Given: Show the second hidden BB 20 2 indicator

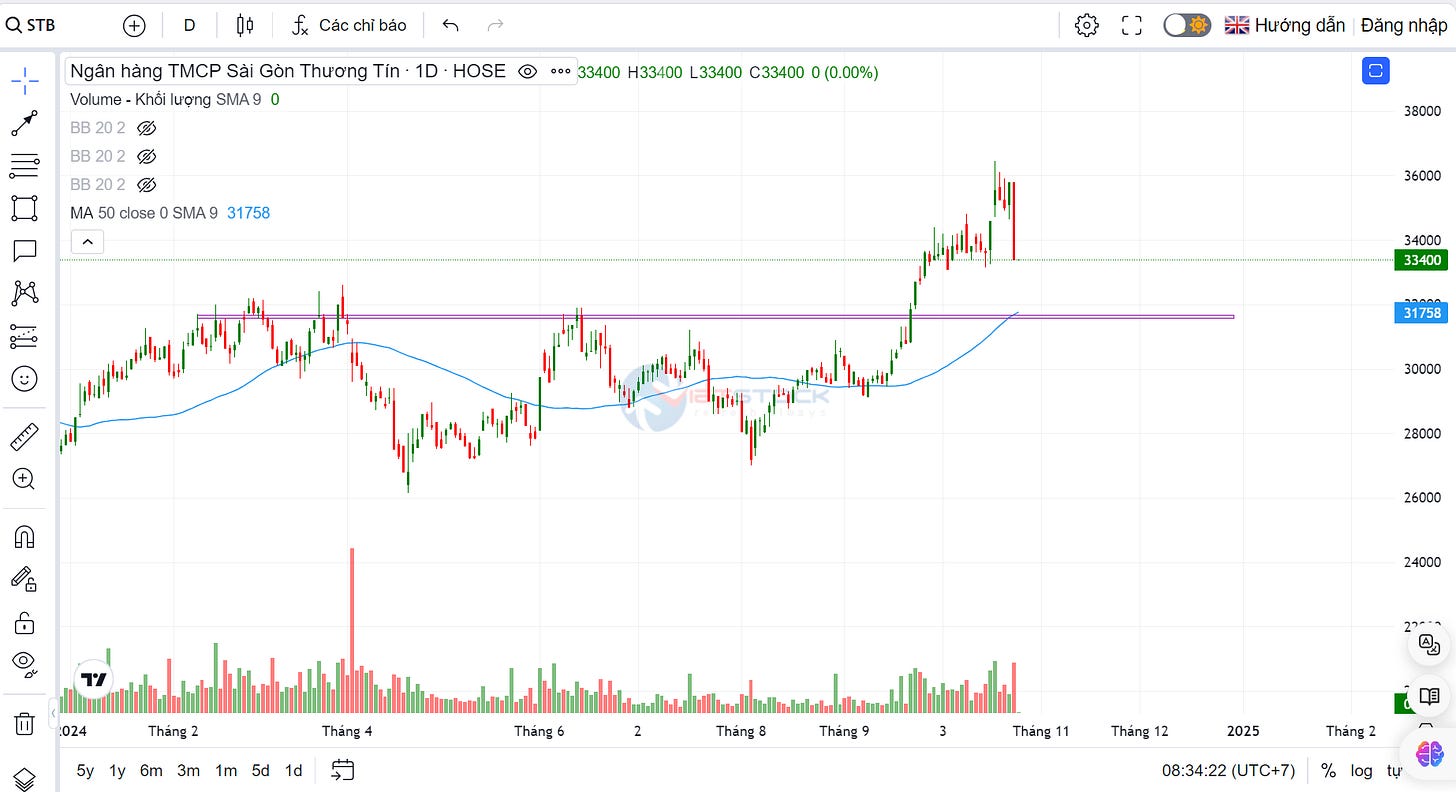Looking at the screenshot, I should (147, 156).
